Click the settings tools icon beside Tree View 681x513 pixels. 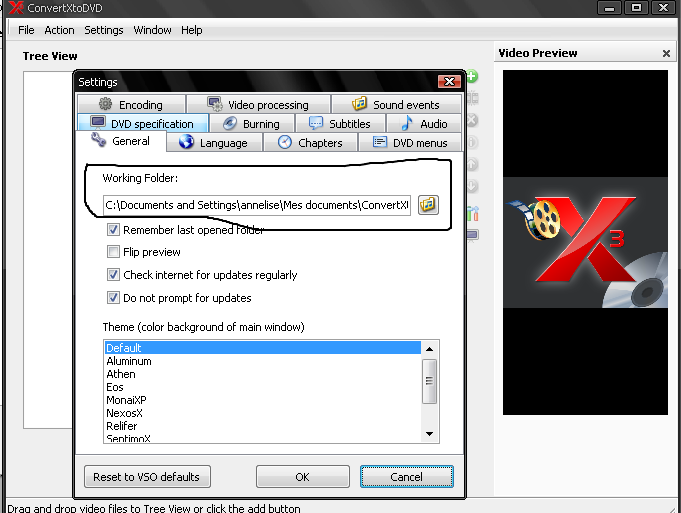(473, 213)
